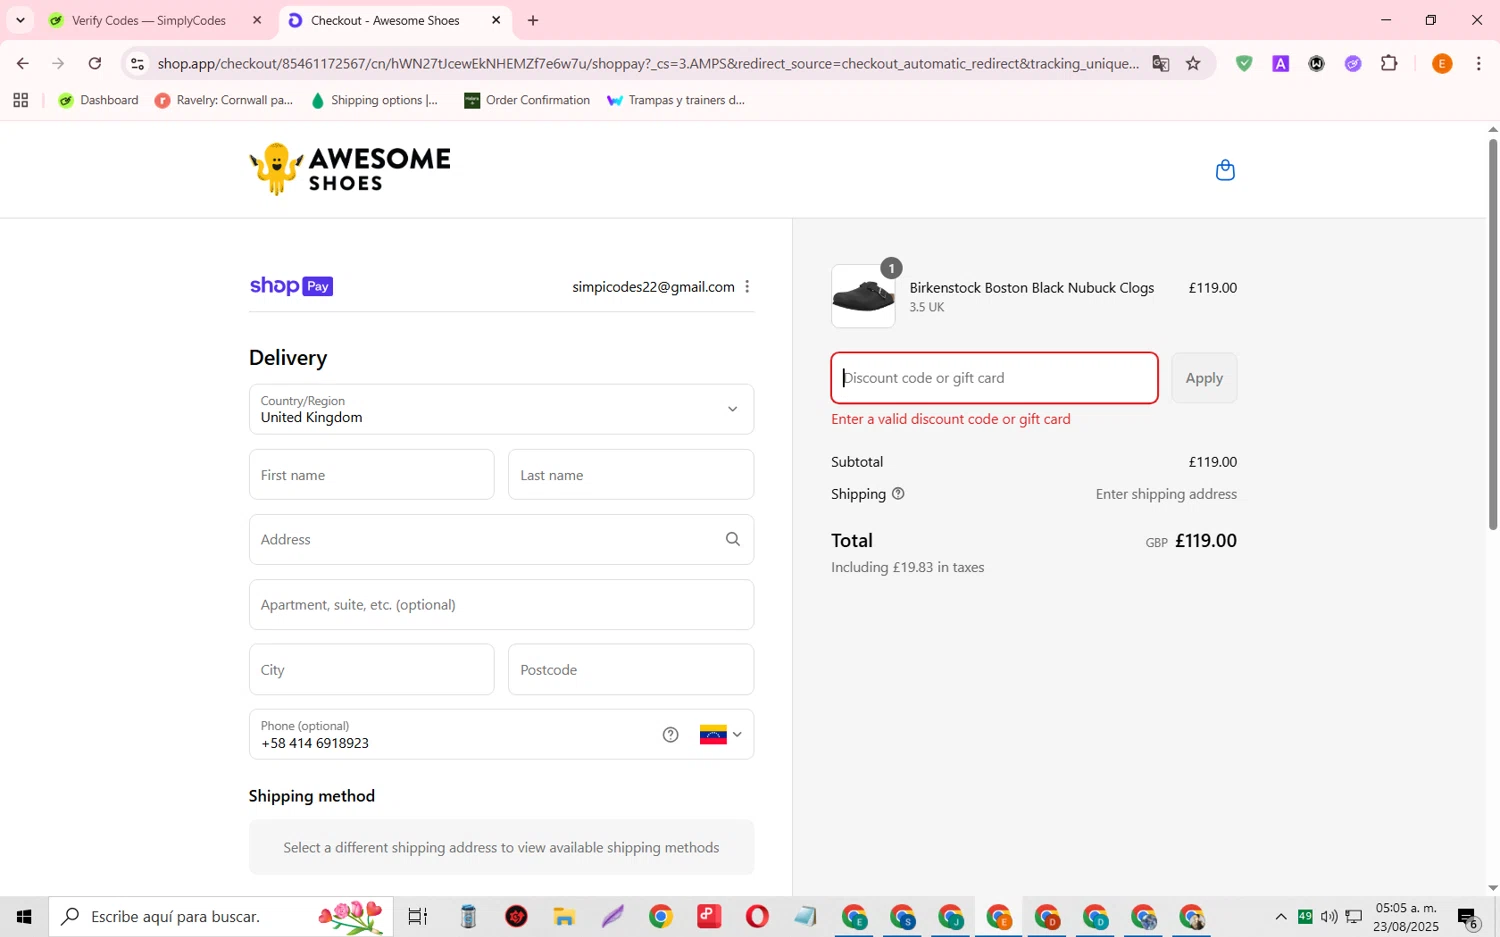Click the Windows taskbar search box
The image size is (1500, 937).
point(221,916)
